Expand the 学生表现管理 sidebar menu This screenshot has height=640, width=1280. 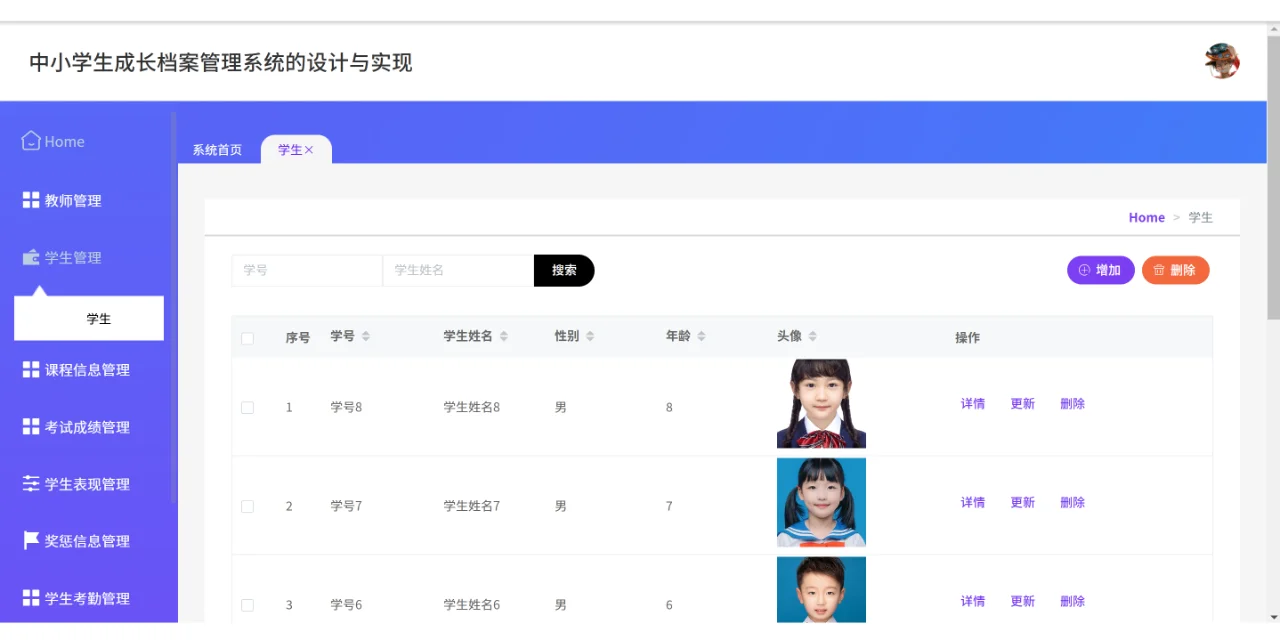pyautogui.click(x=88, y=483)
